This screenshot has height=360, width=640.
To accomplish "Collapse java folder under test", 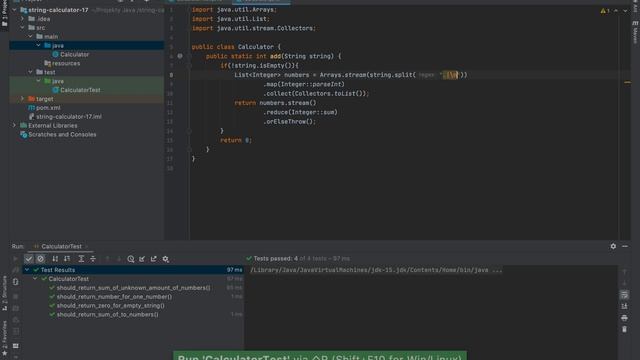I will click(38, 81).
